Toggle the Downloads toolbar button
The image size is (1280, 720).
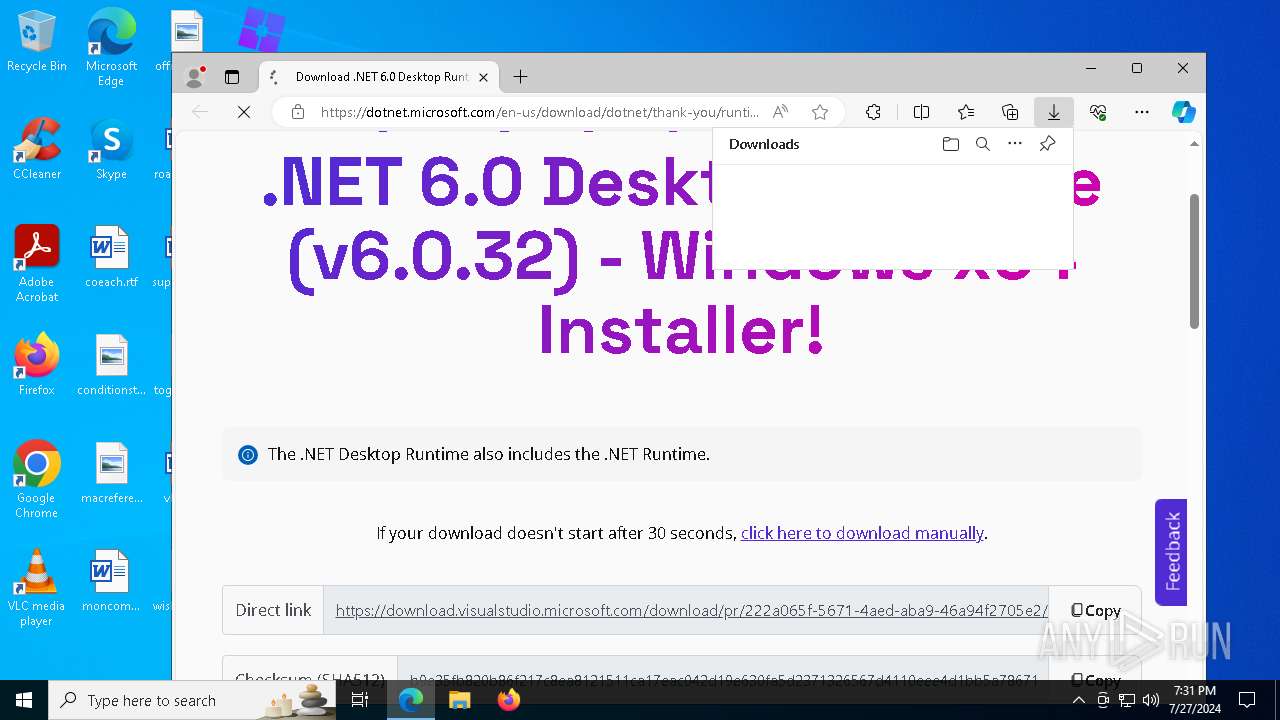click(x=1054, y=112)
